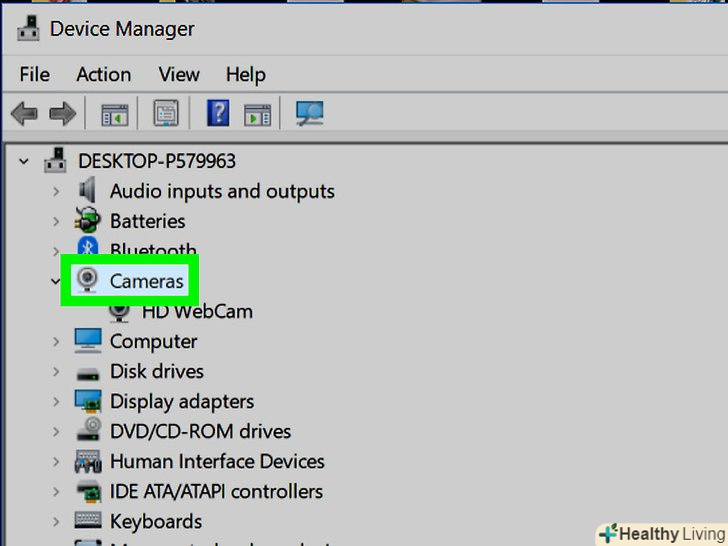The height and width of the screenshot is (546, 728).
Task: Click the Cameras webcam icon
Action: (87, 280)
